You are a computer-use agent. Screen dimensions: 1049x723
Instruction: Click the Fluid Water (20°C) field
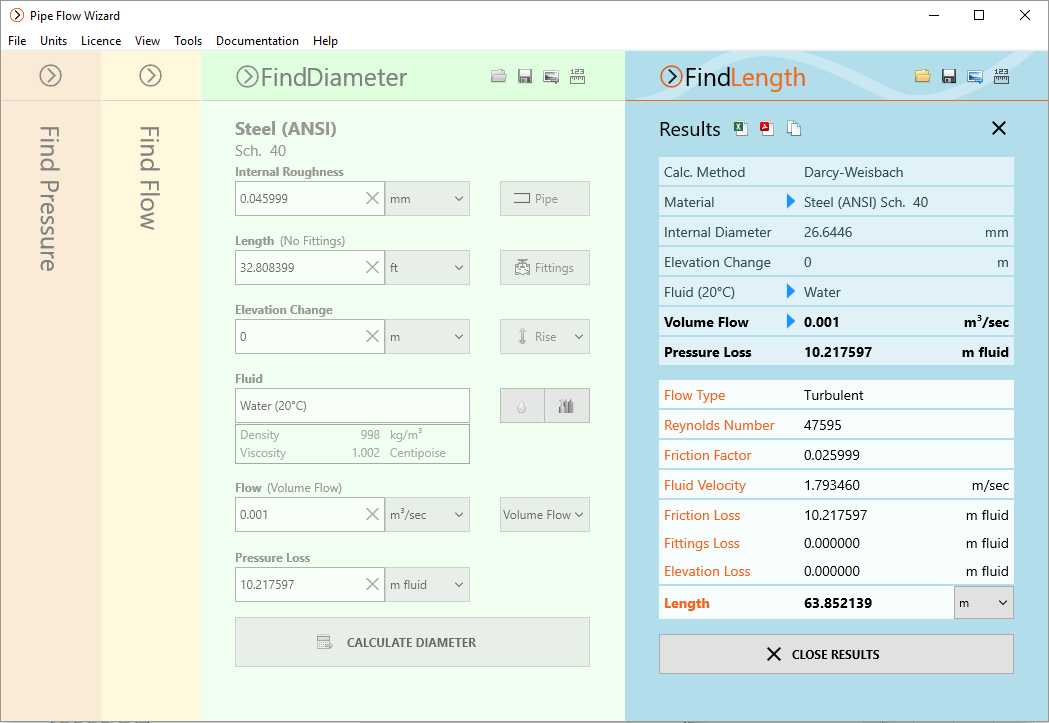coord(353,406)
